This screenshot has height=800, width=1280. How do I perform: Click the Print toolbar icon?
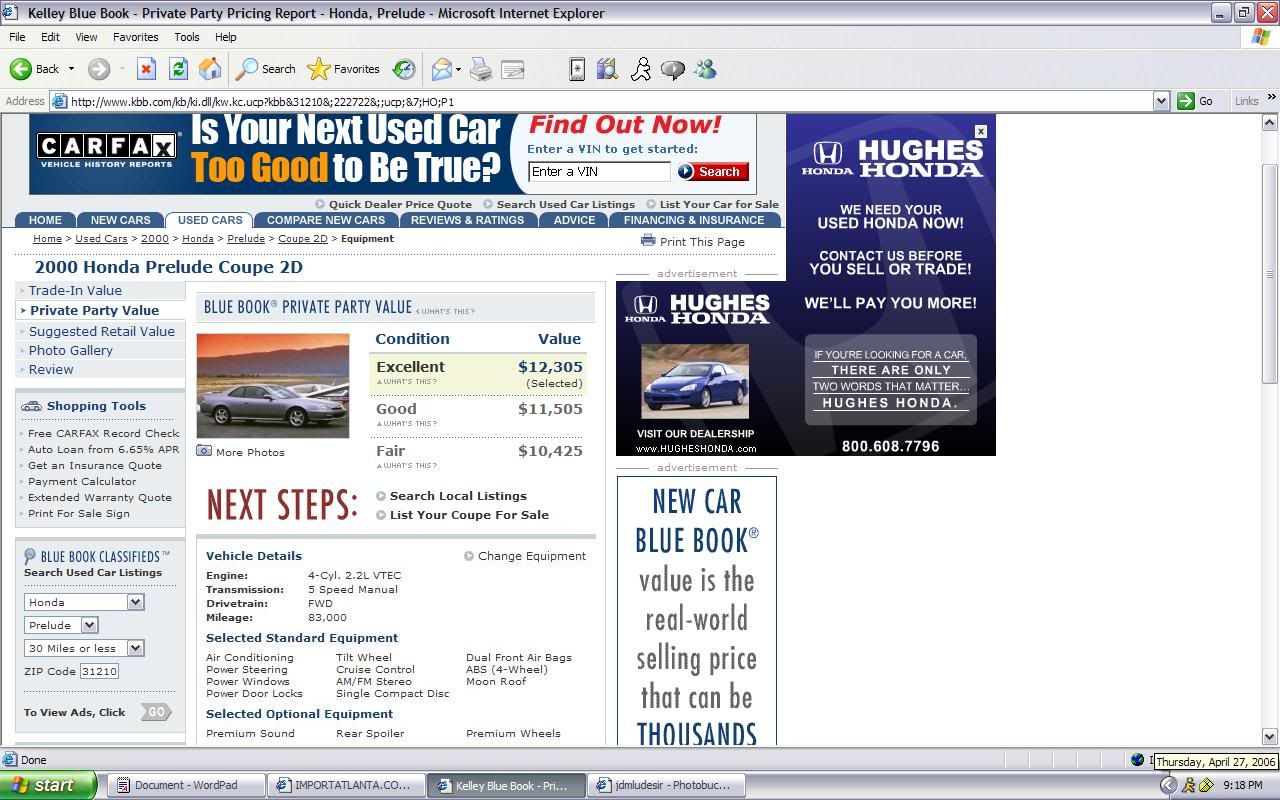click(x=481, y=69)
